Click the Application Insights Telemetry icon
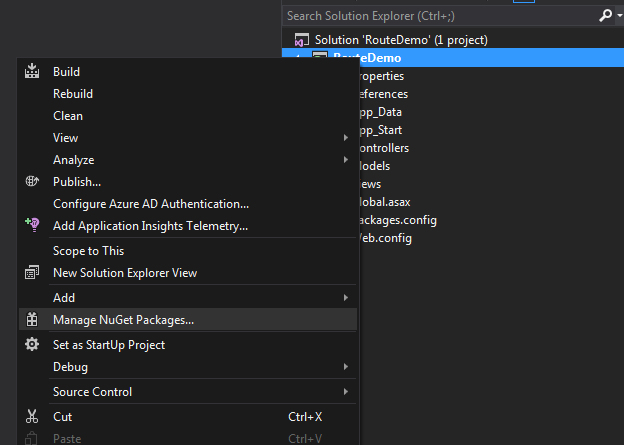 tap(32, 226)
